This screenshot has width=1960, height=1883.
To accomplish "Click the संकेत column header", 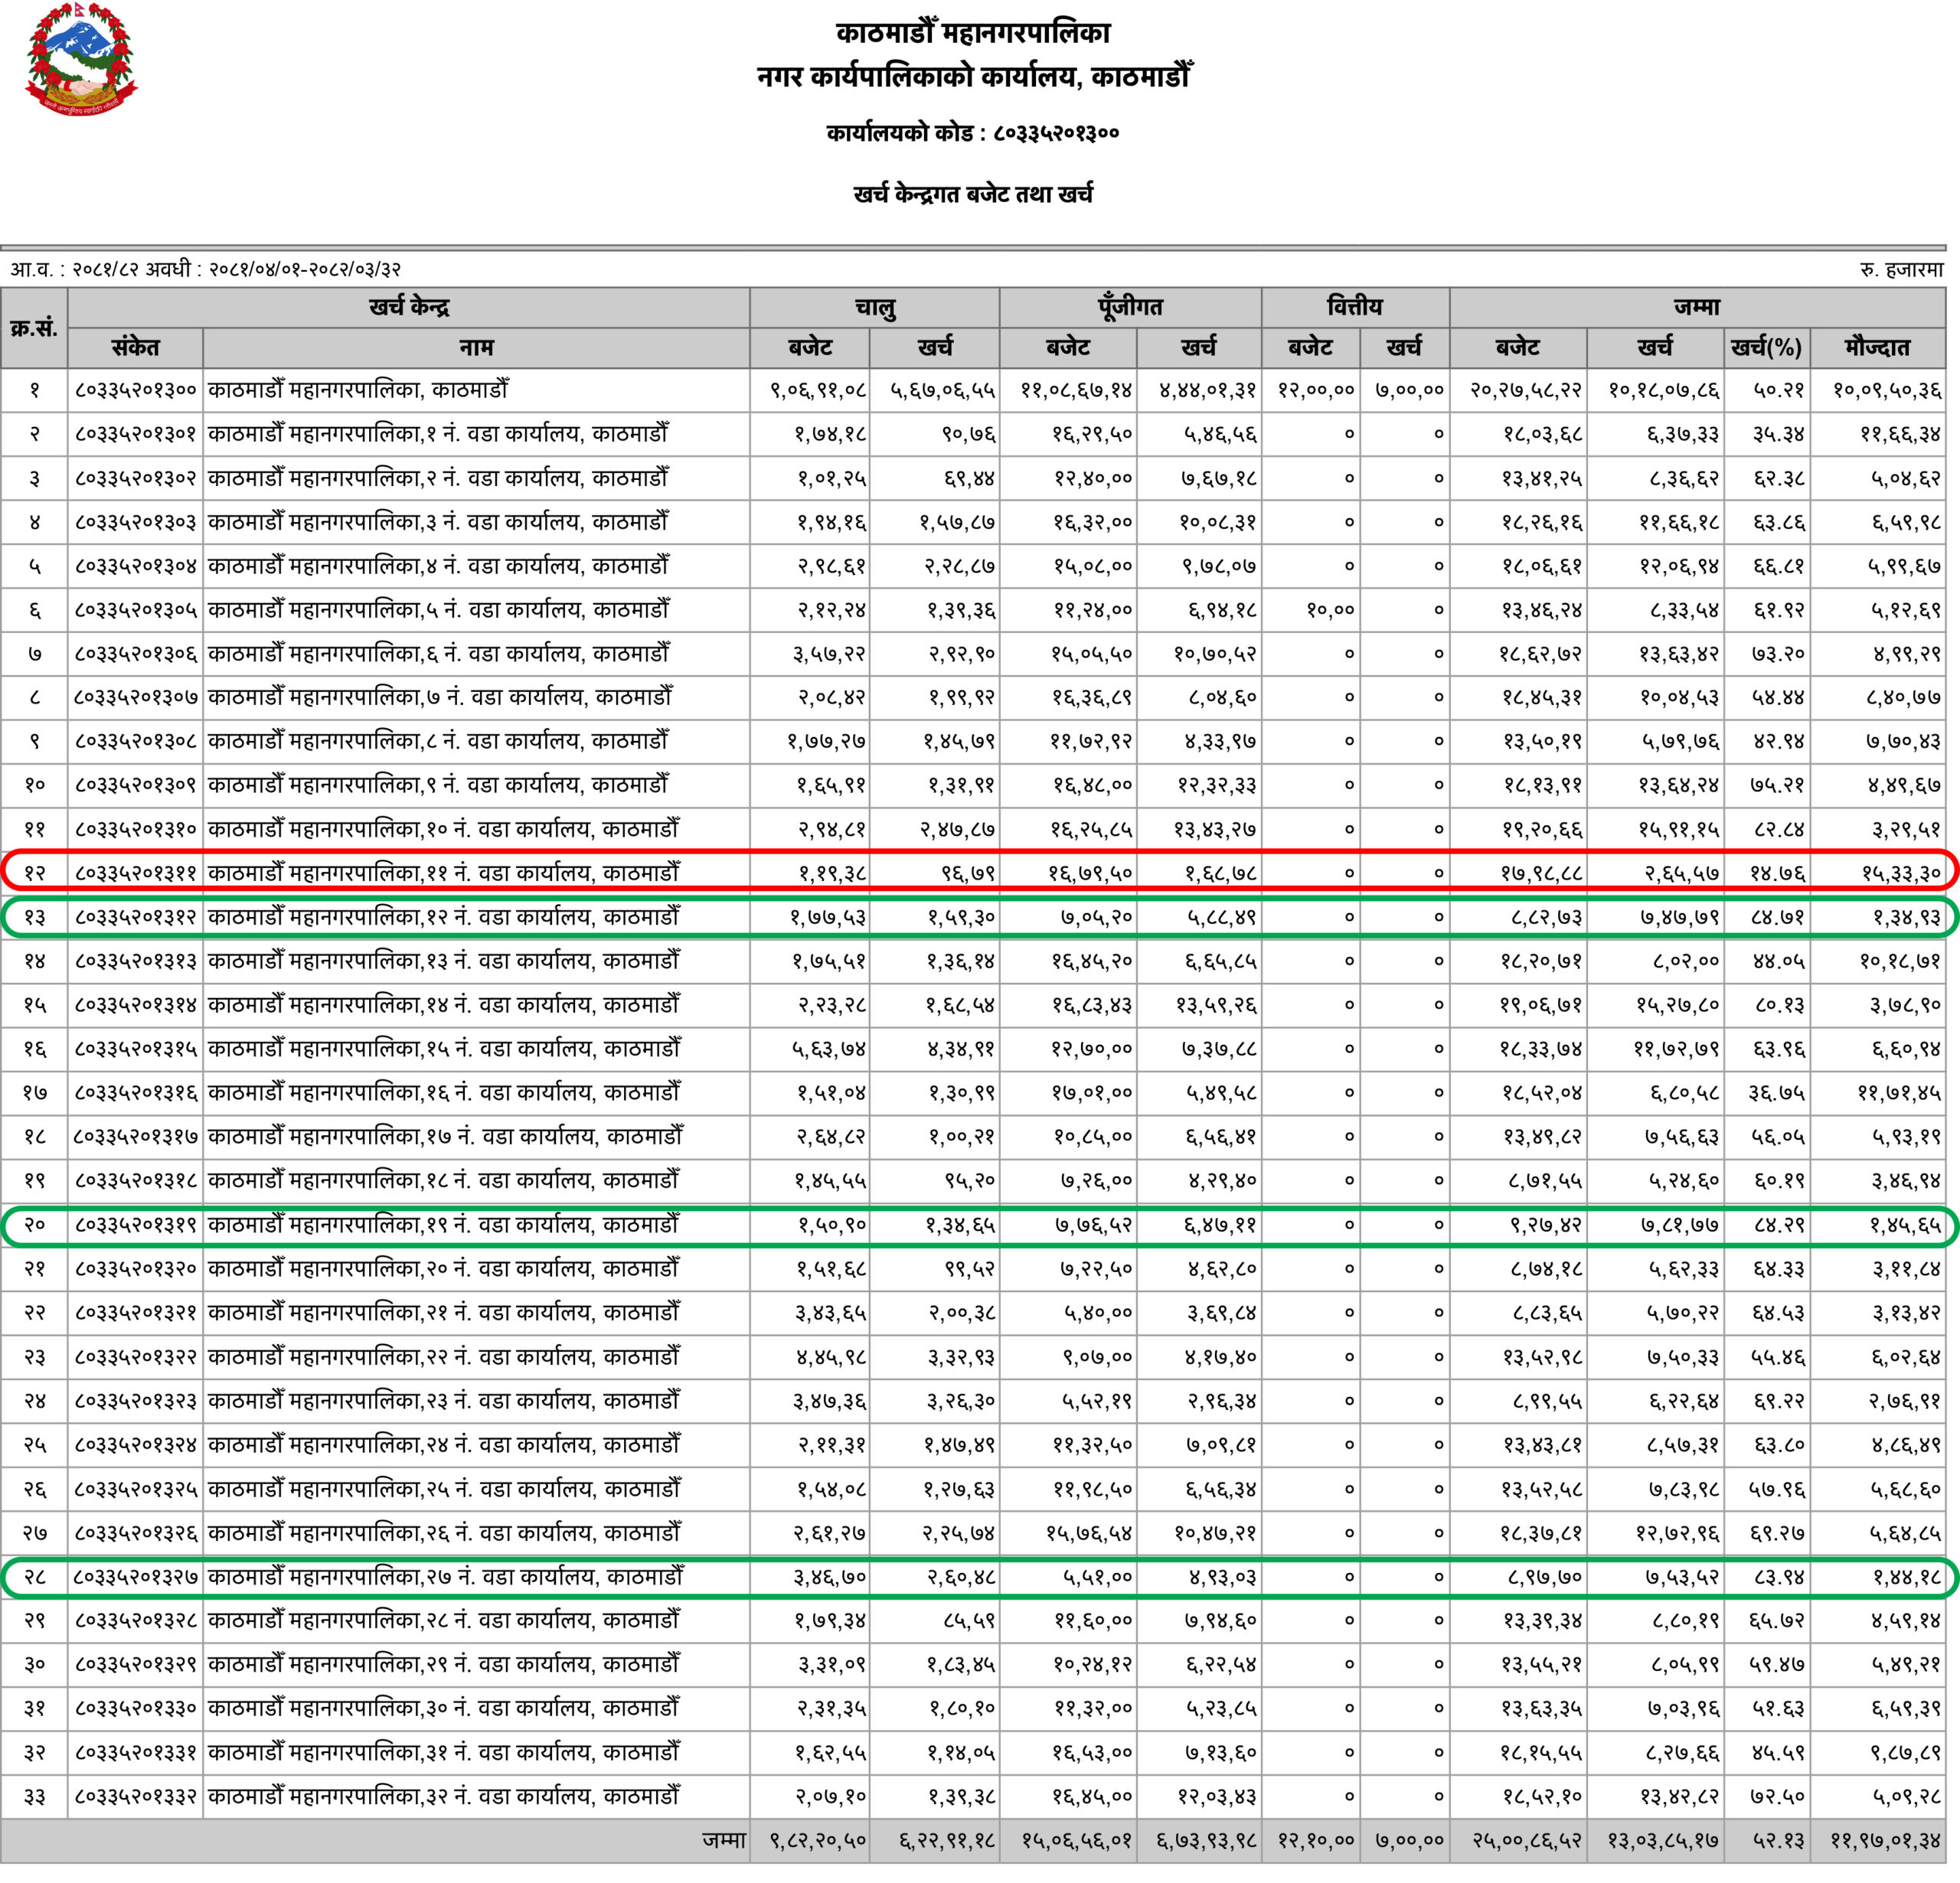I will pos(135,348).
